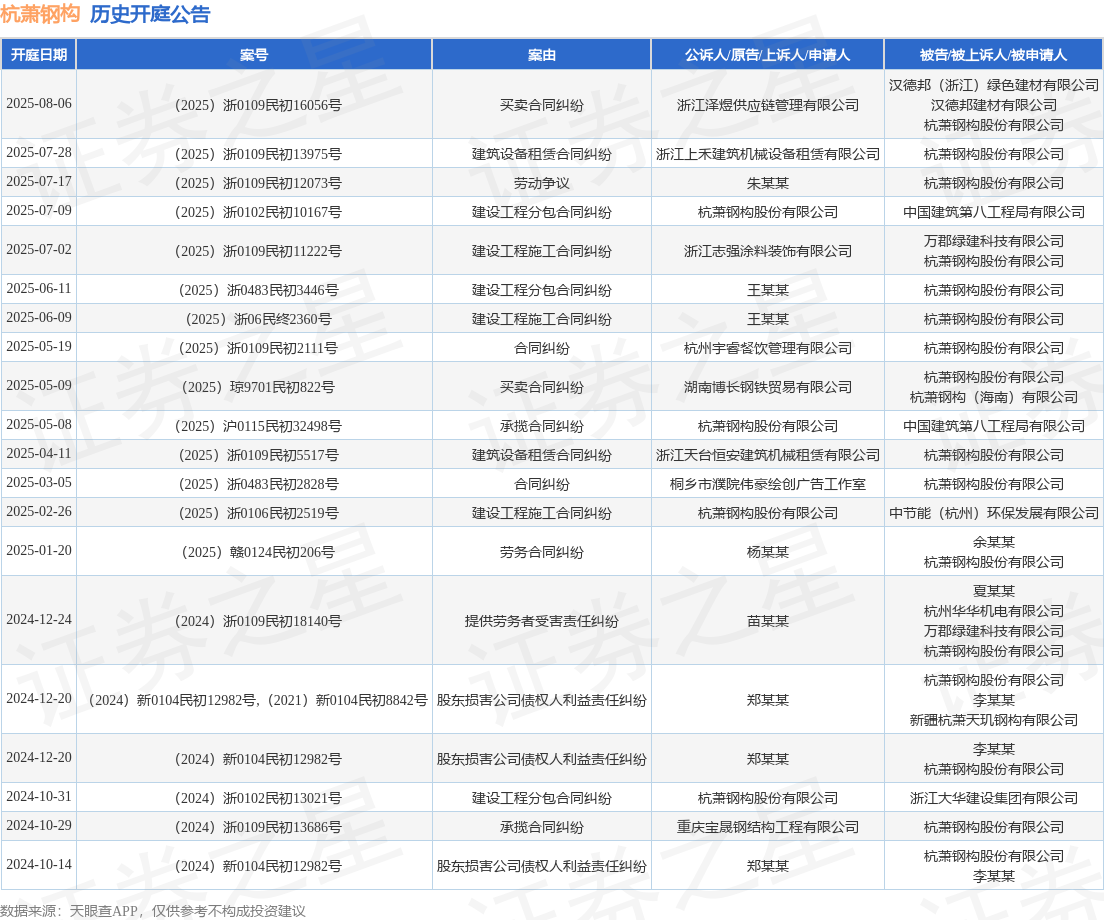The height and width of the screenshot is (920, 1104).
Task: Click the 杭萧钢构 title text
Action: point(40,14)
